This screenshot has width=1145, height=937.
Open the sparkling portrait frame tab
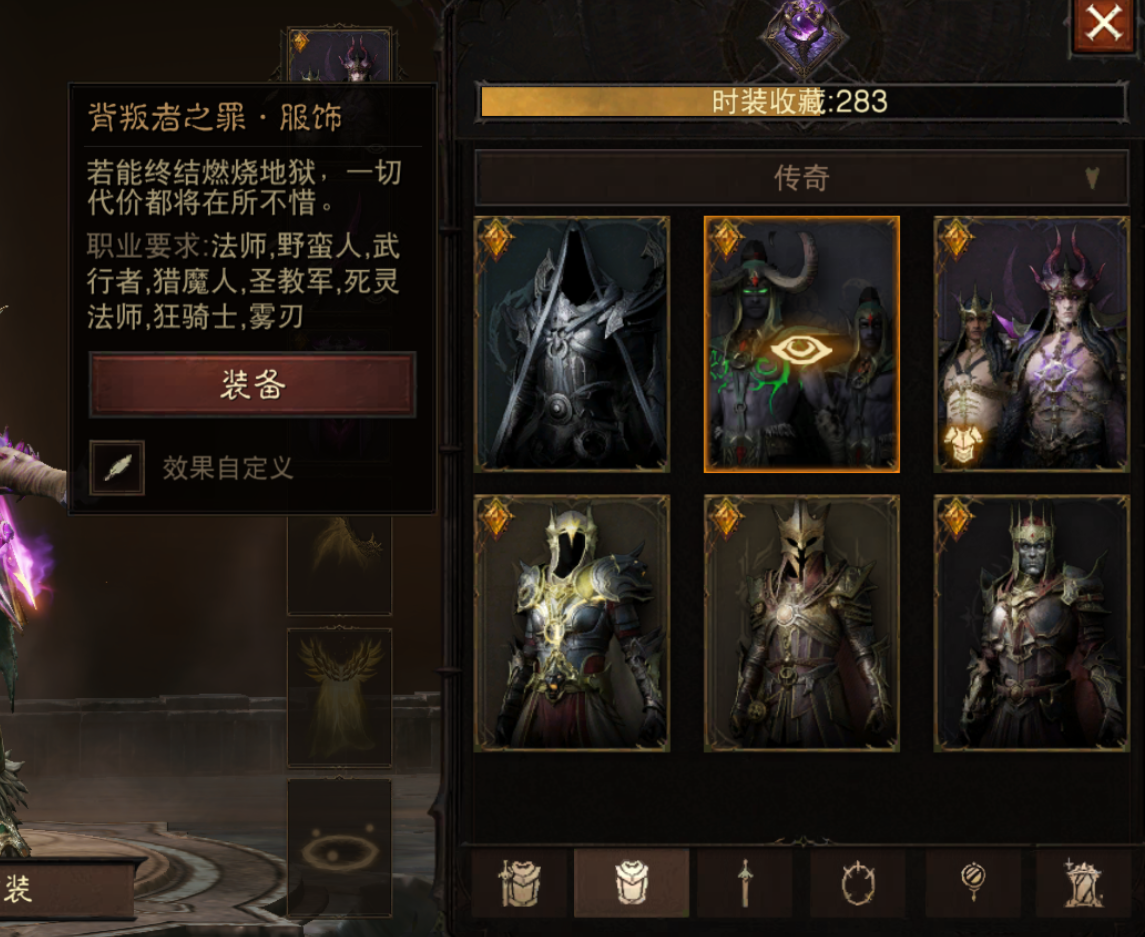(1083, 882)
